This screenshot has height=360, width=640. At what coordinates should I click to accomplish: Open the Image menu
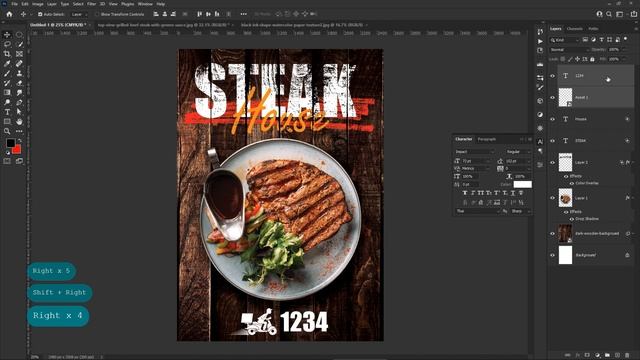[38, 4]
